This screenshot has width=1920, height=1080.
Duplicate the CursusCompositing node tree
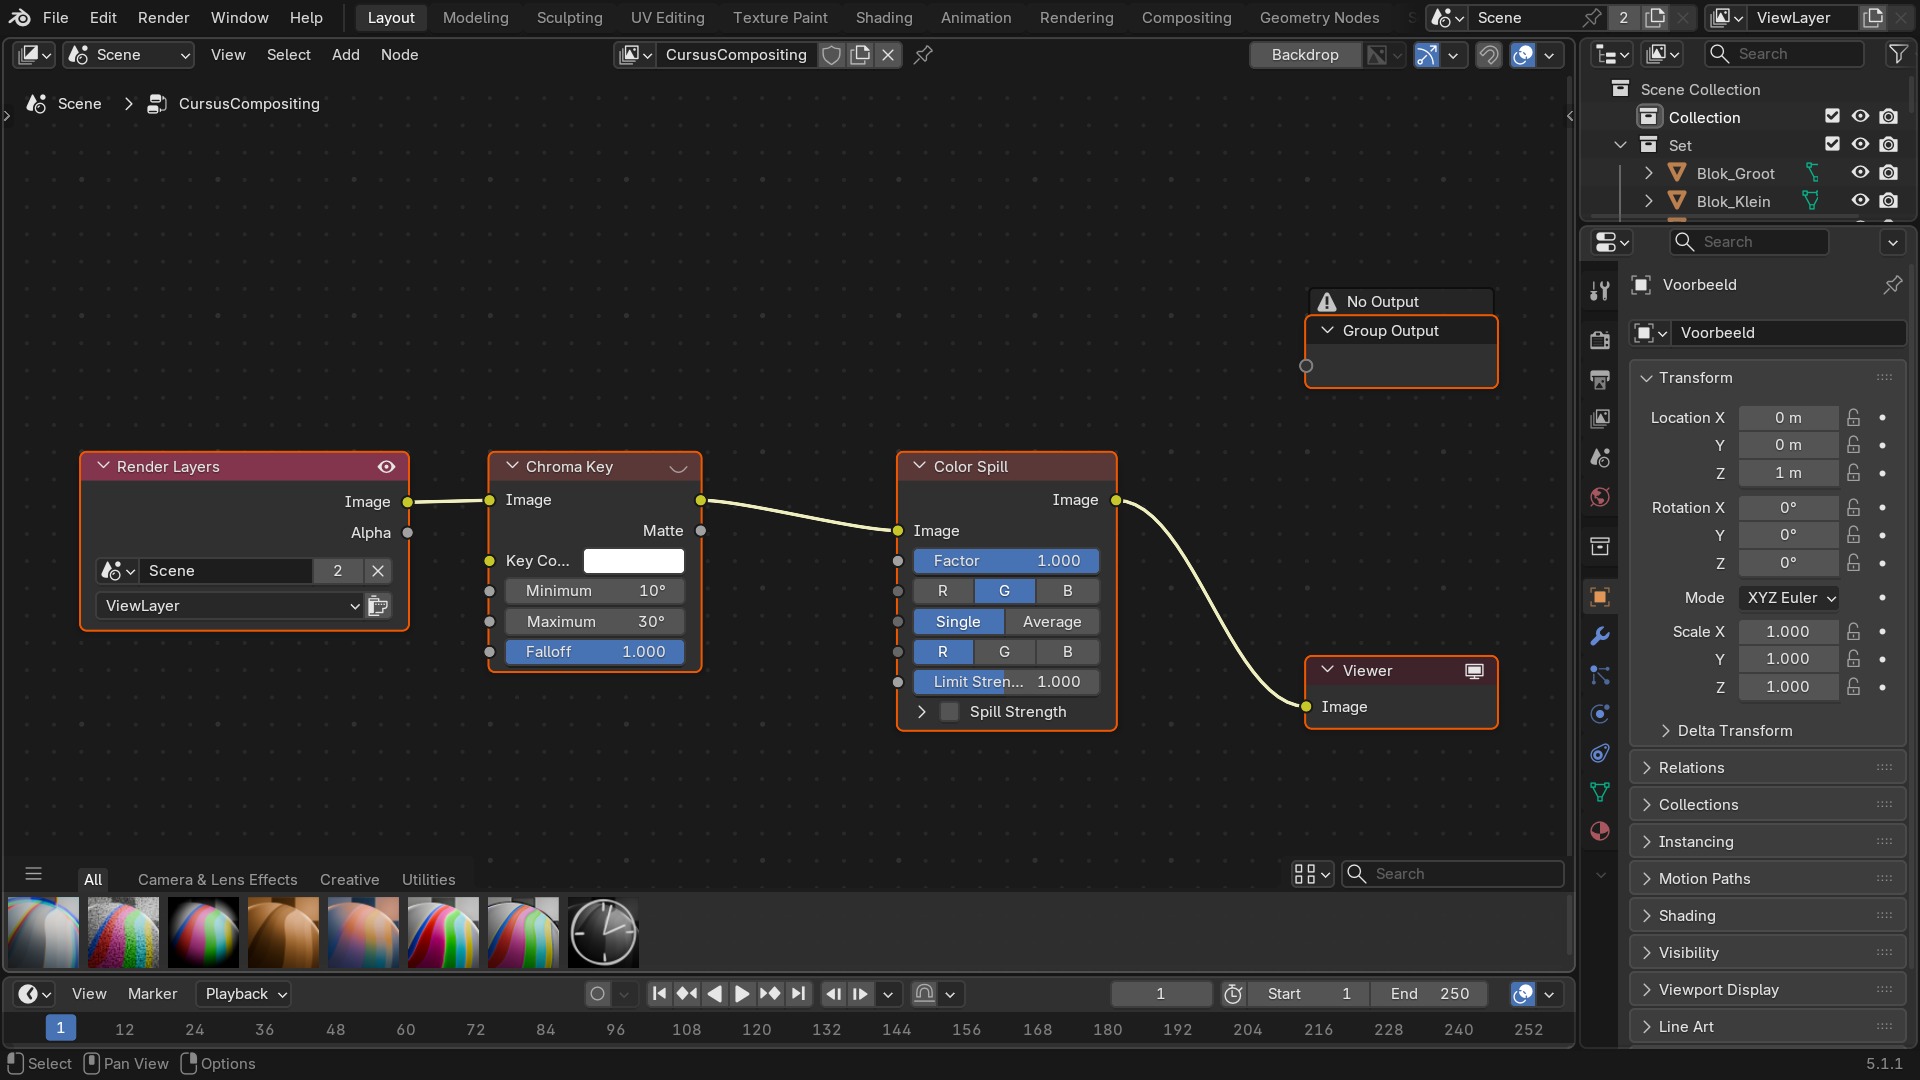click(860, 55)
